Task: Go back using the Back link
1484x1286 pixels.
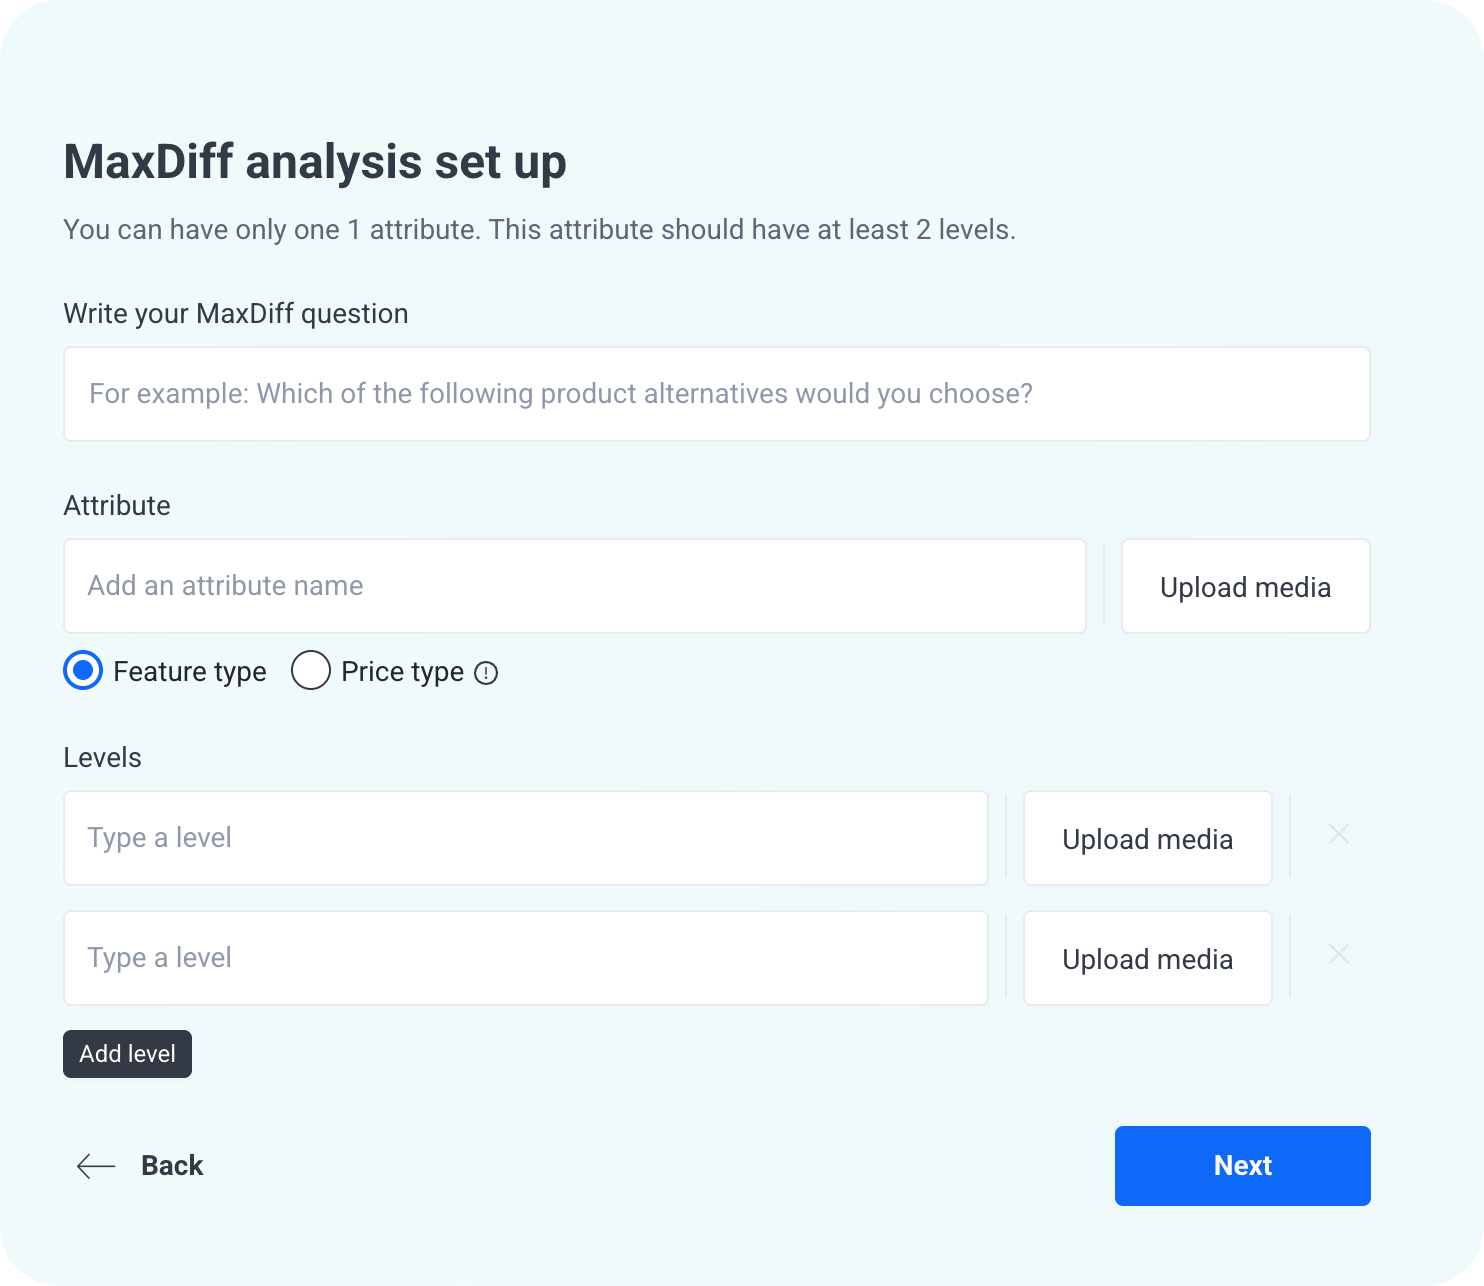Action: point(171,1166)
